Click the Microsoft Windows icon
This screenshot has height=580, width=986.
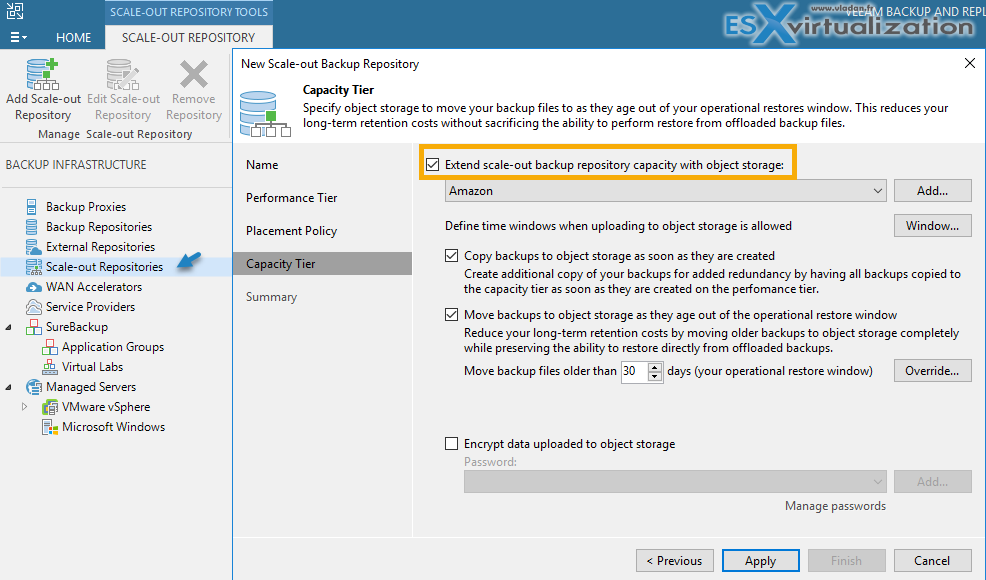pyautogui.click(x=50, y=427)
